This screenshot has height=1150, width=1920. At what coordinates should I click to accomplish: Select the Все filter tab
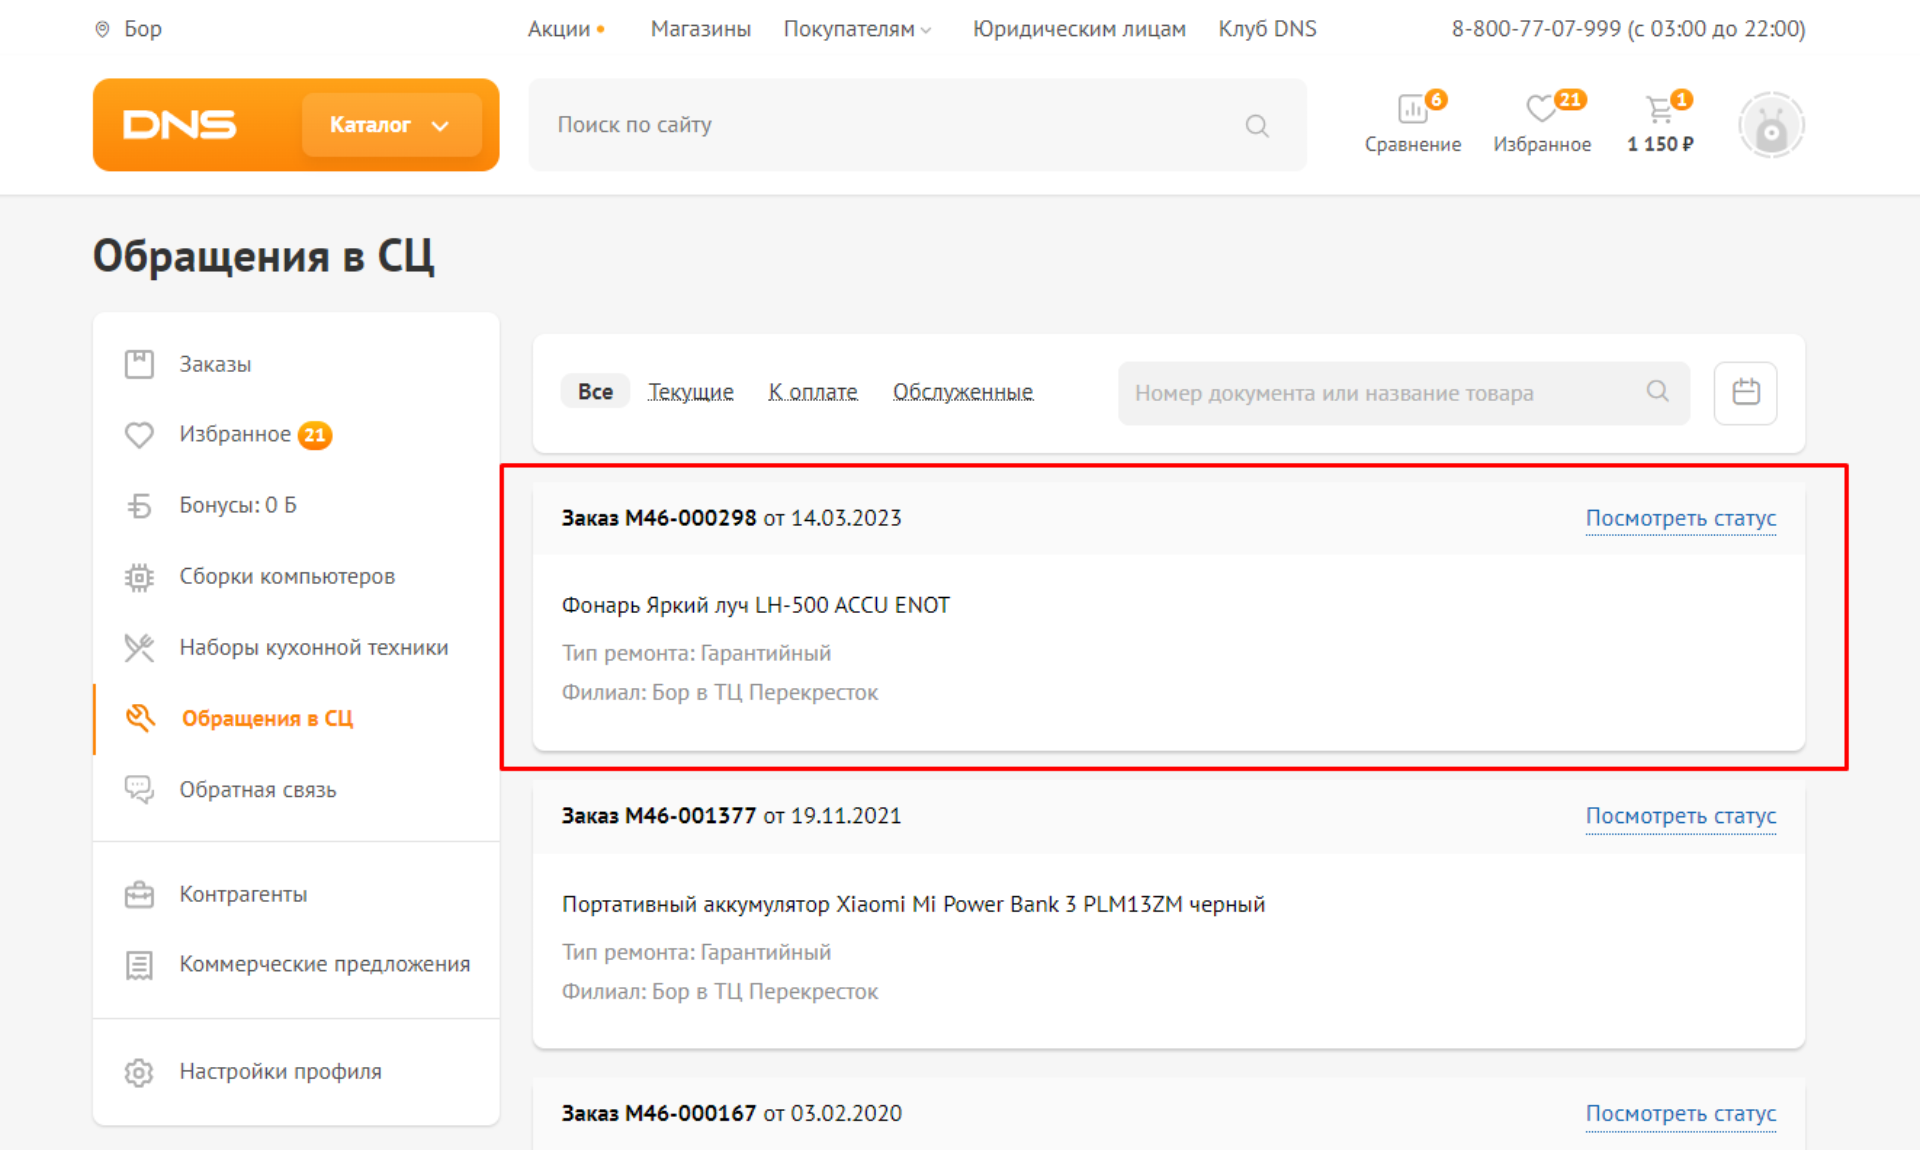[595, 392]
